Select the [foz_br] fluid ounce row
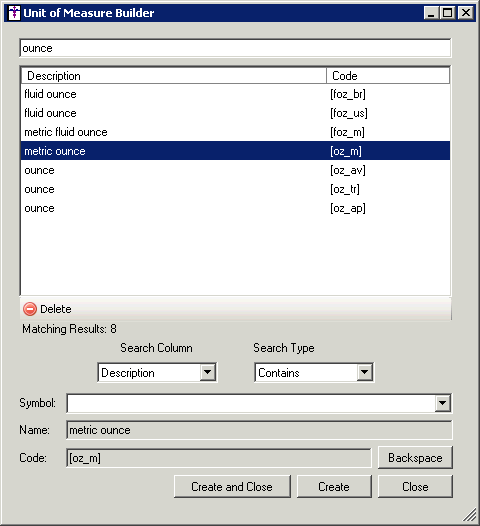 tap(235, 94)
